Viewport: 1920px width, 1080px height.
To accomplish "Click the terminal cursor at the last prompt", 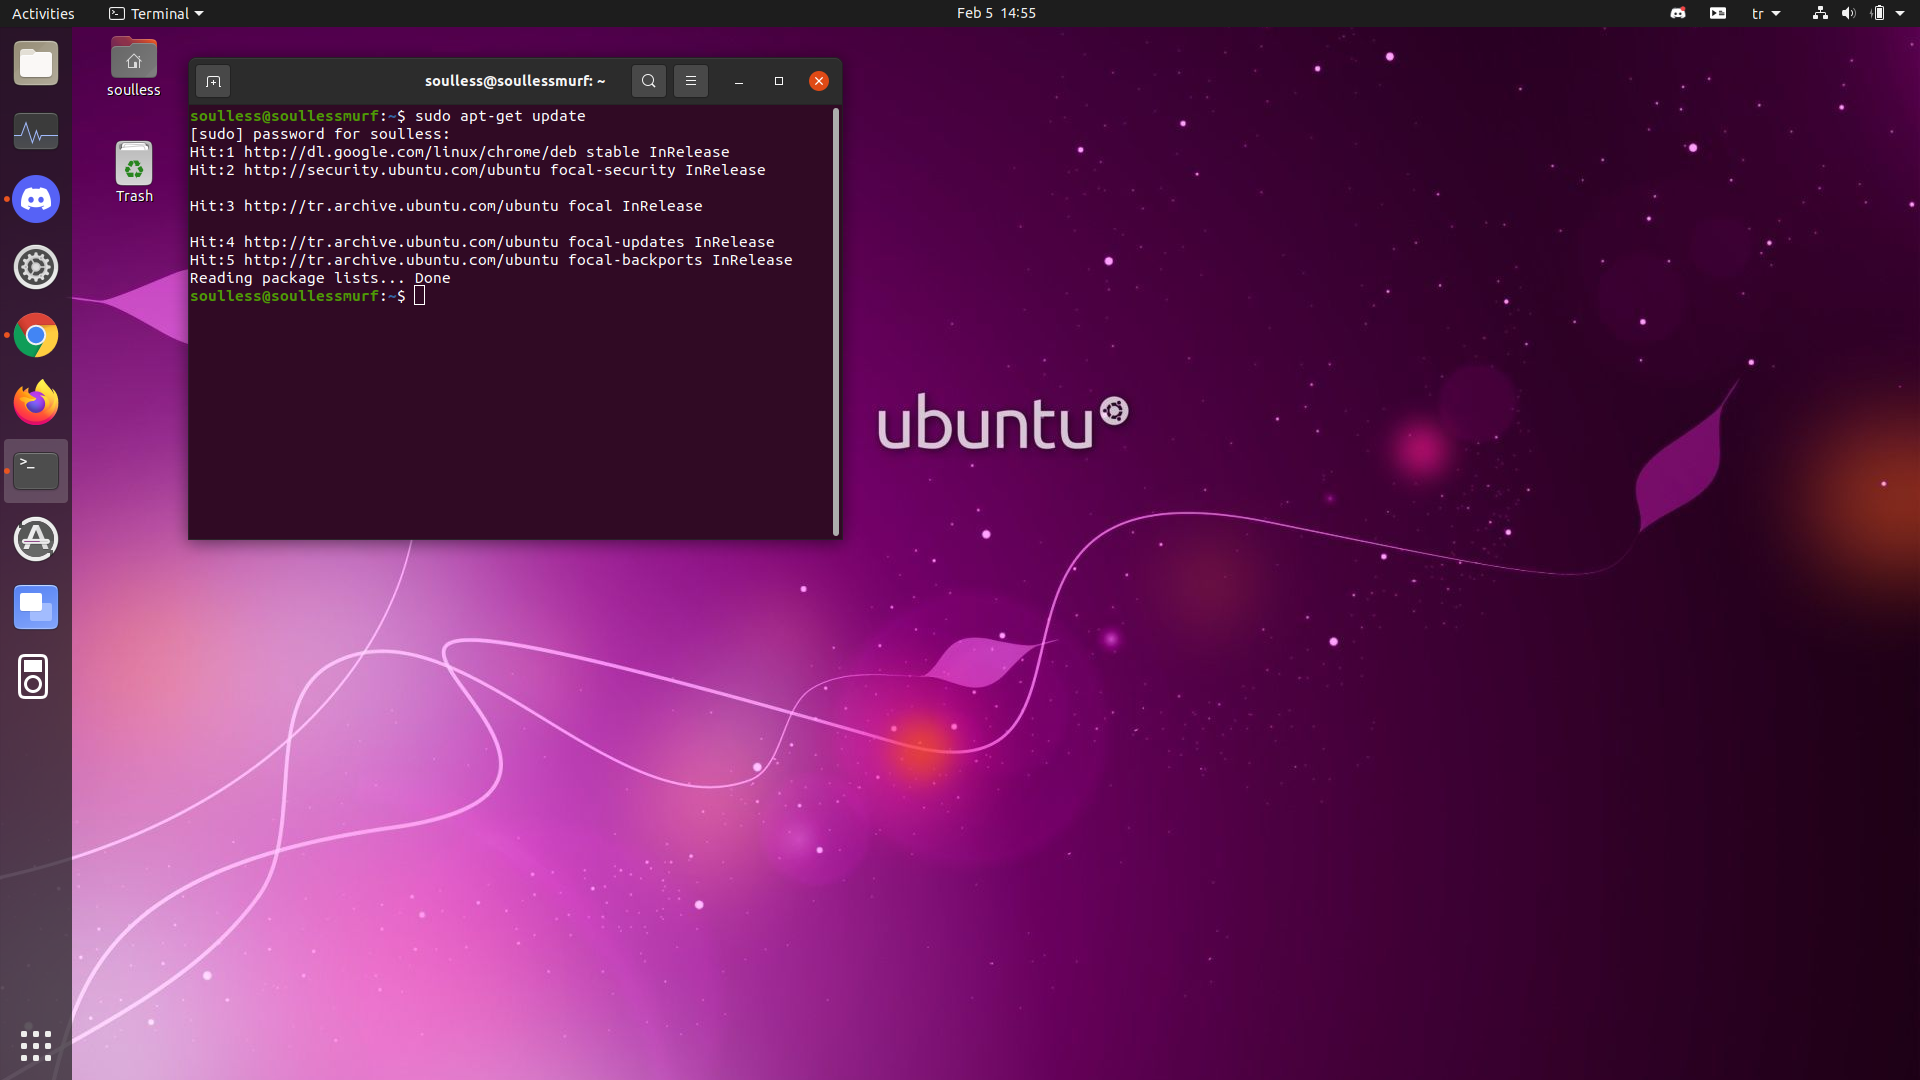I will click(x=420, y=296).
